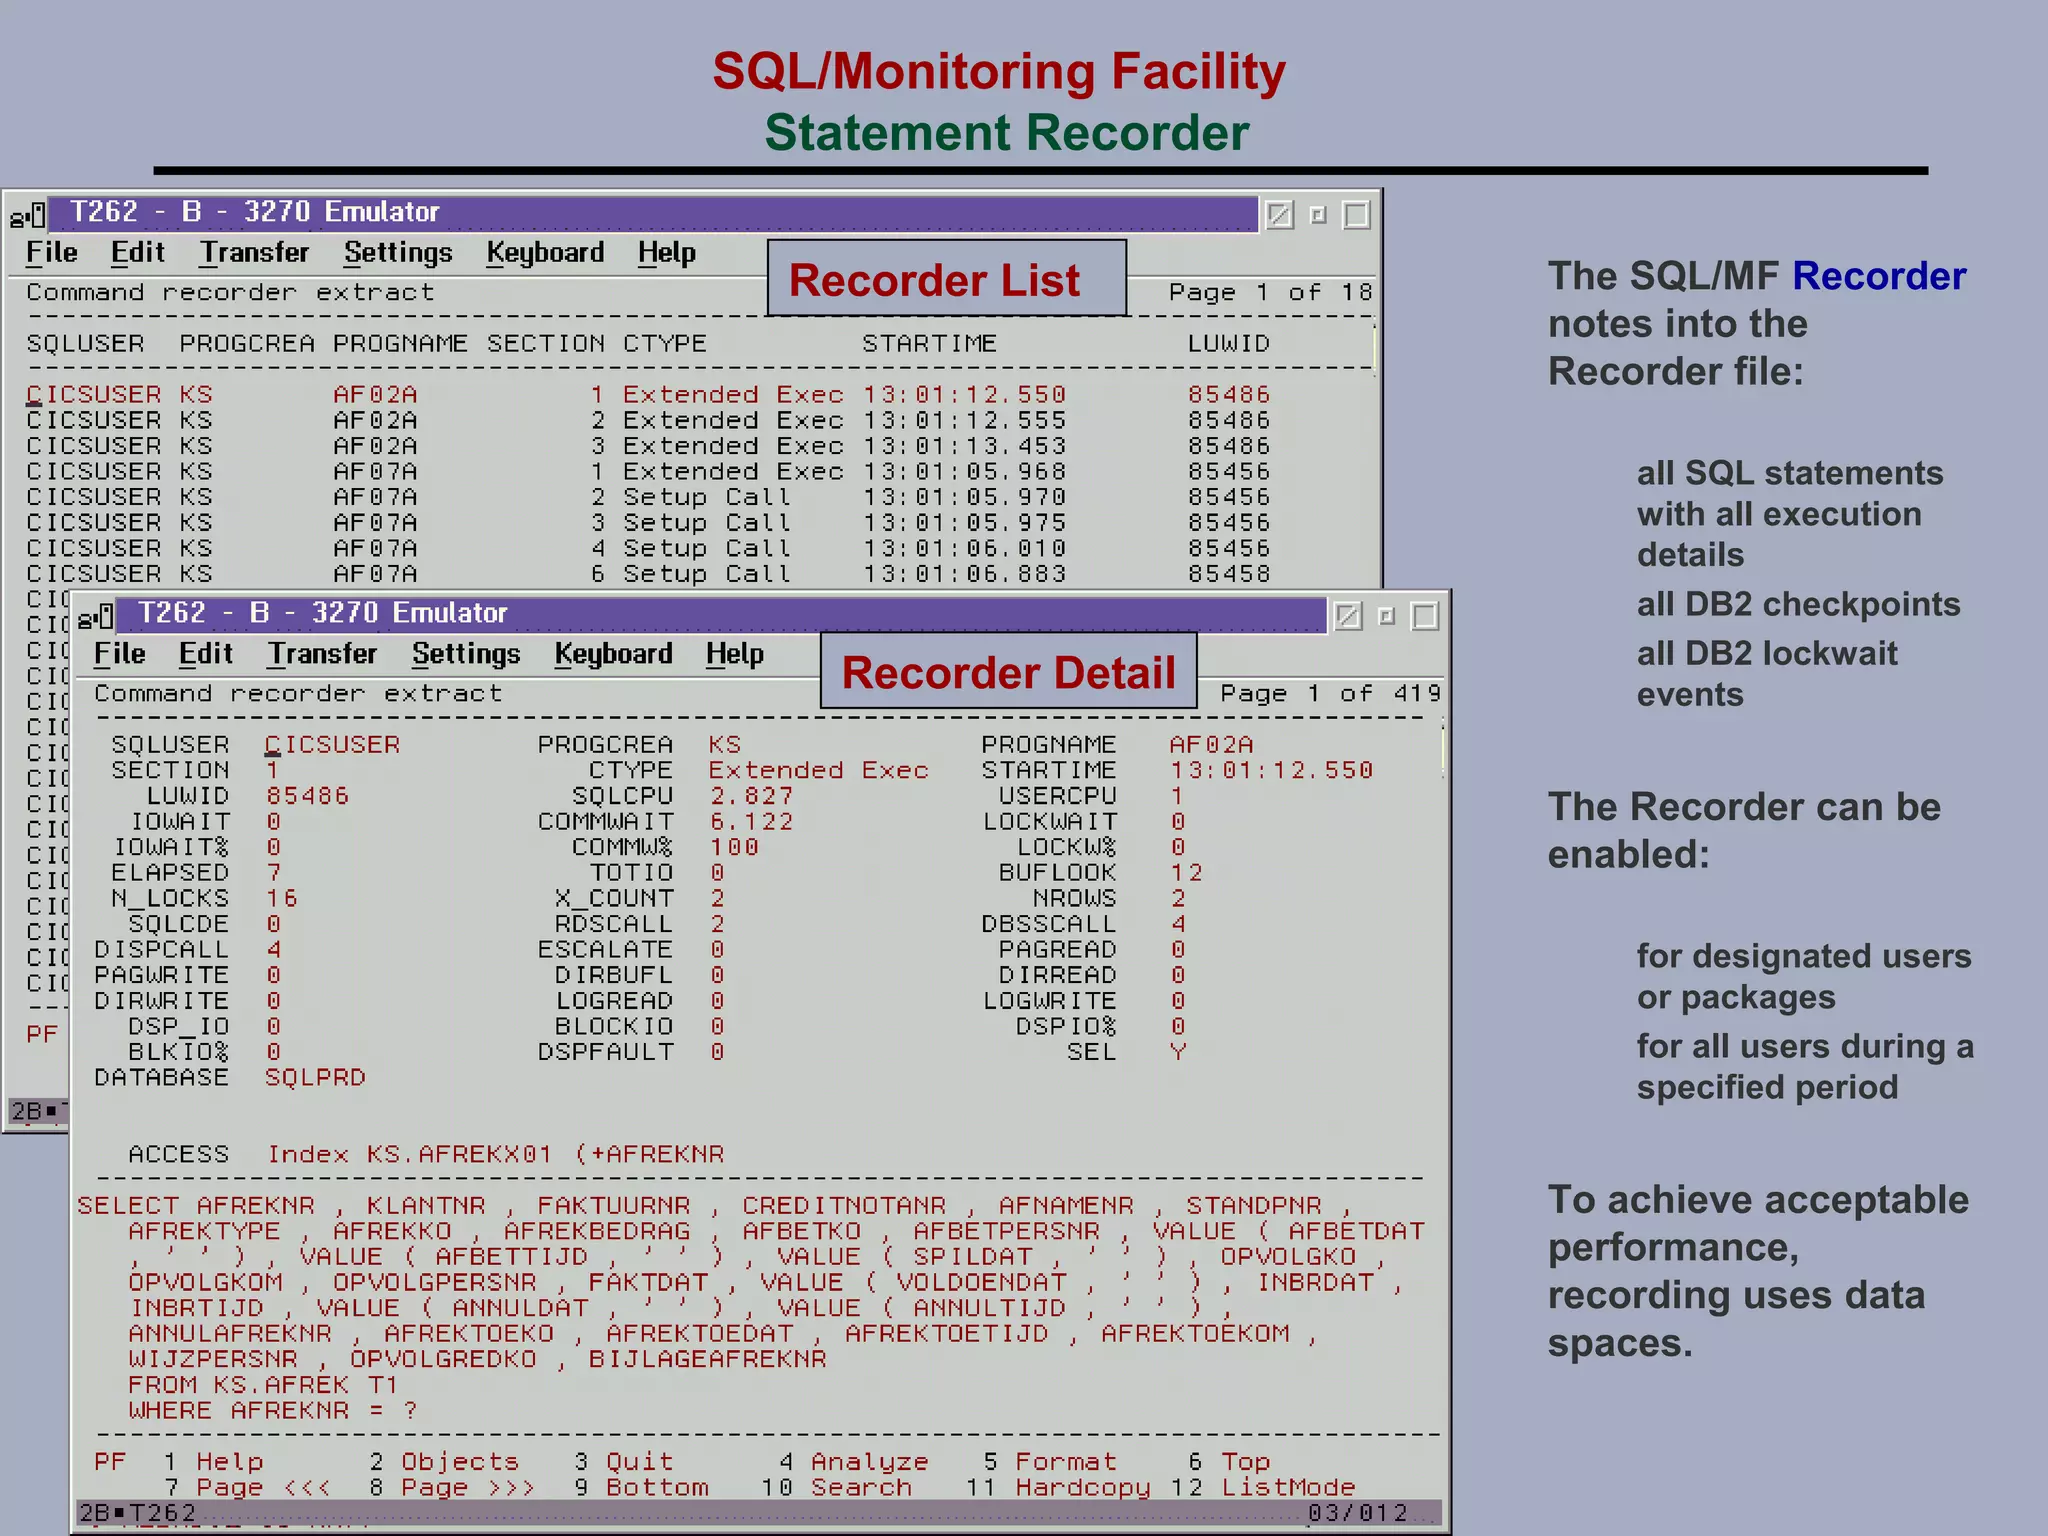
Task: Open Help menu in front Recorder Detail window
Action: [x=735, y=654]
